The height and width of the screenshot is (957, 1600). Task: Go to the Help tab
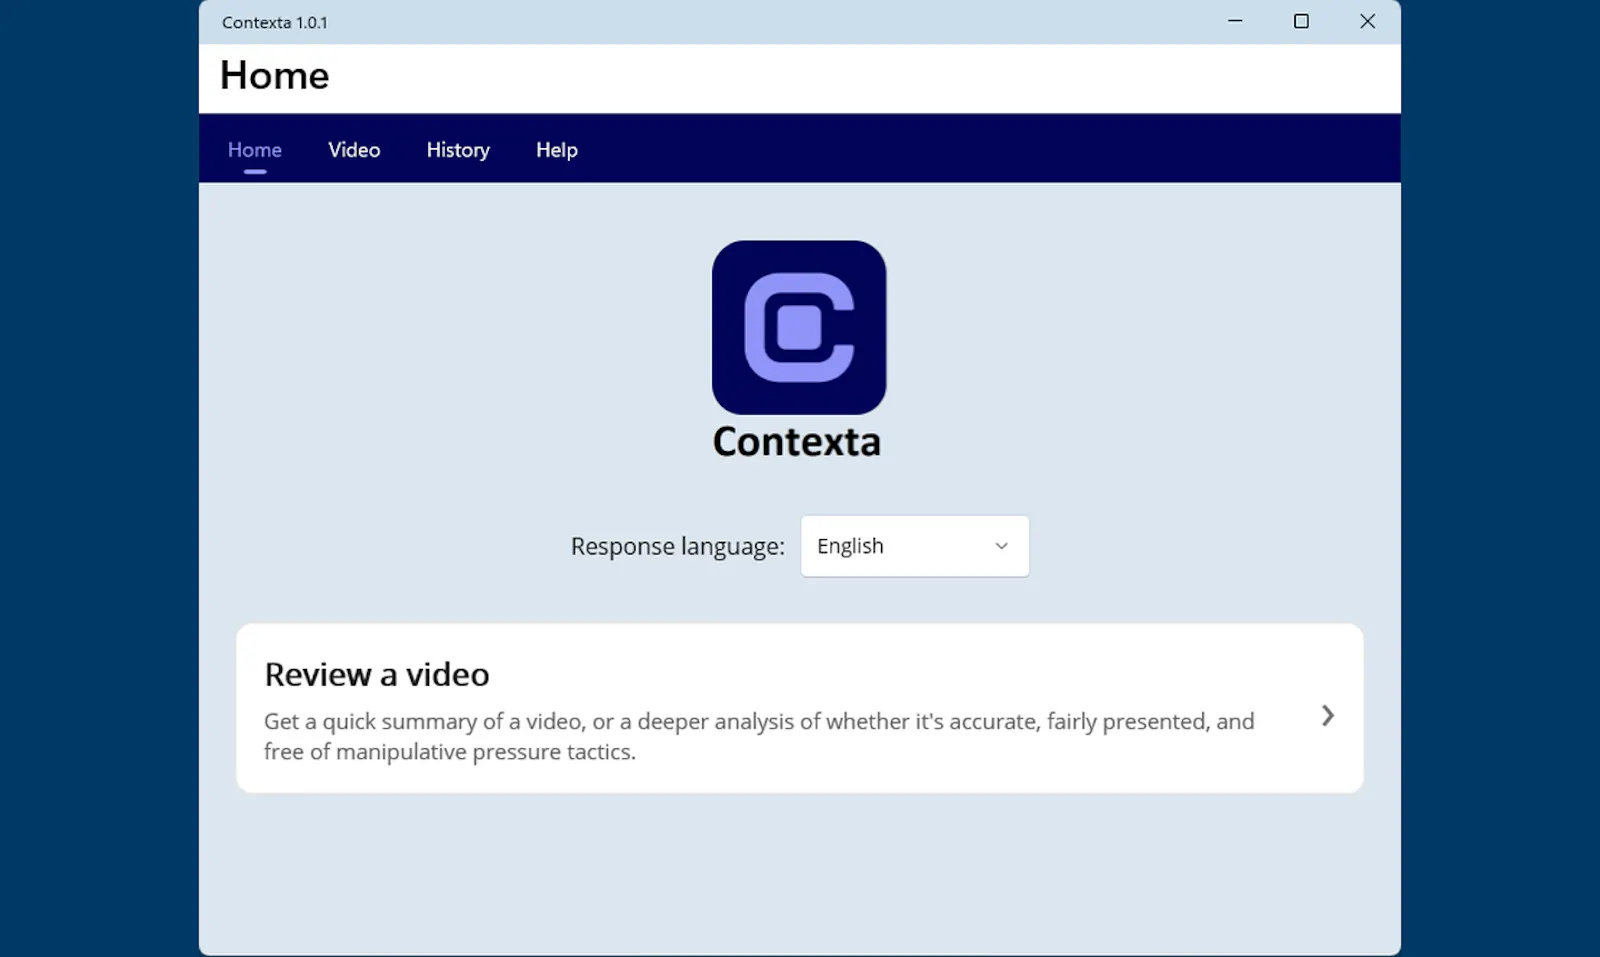tap(557, 150)
